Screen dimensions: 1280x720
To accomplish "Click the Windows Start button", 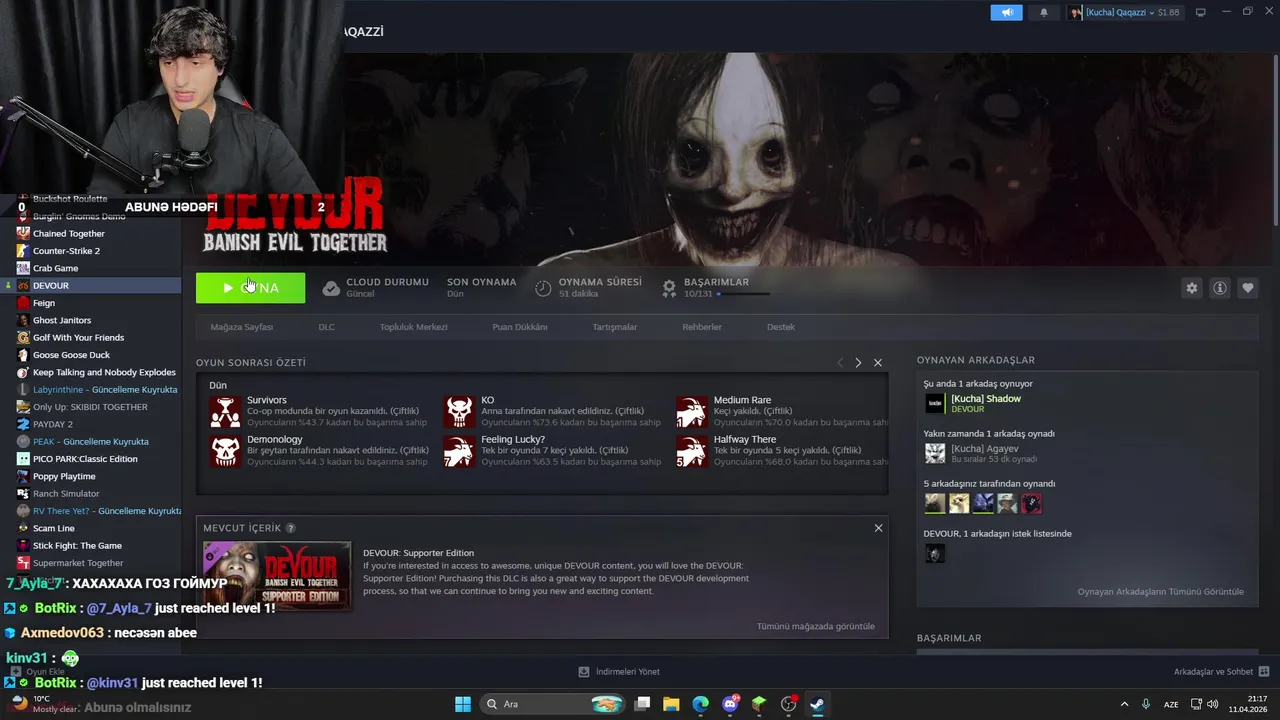I will [x=463, y=704].
